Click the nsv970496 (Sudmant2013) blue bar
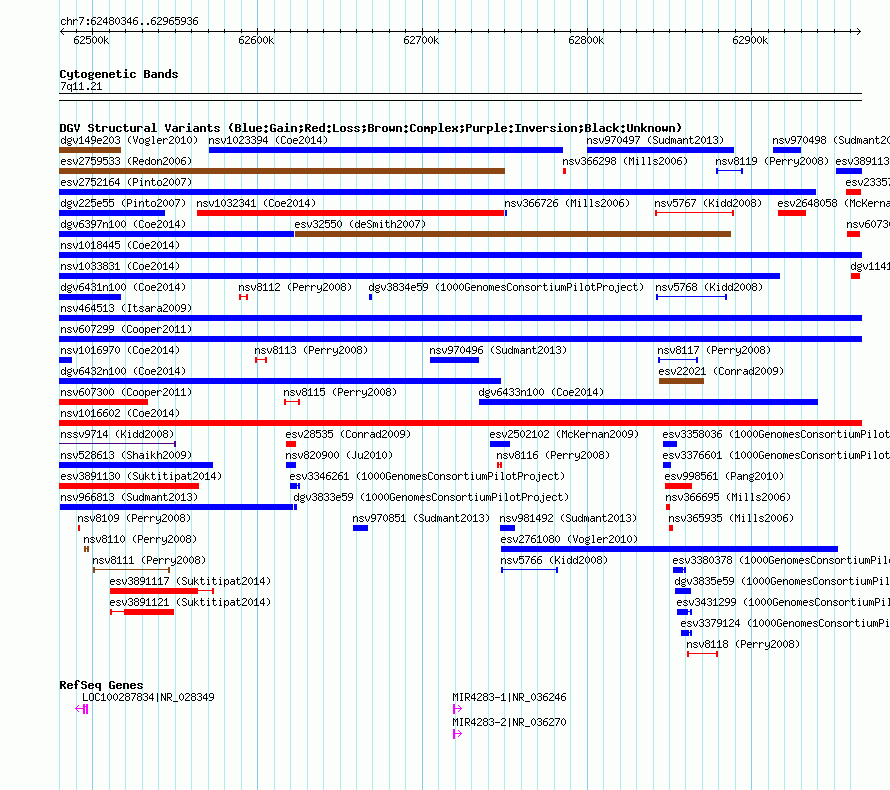890x790 pixels. click(454, 360)
